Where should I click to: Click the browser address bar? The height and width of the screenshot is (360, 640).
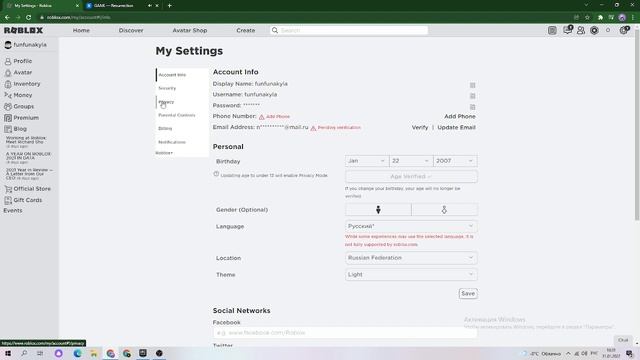pyautogui.click(x=302, y=17)
